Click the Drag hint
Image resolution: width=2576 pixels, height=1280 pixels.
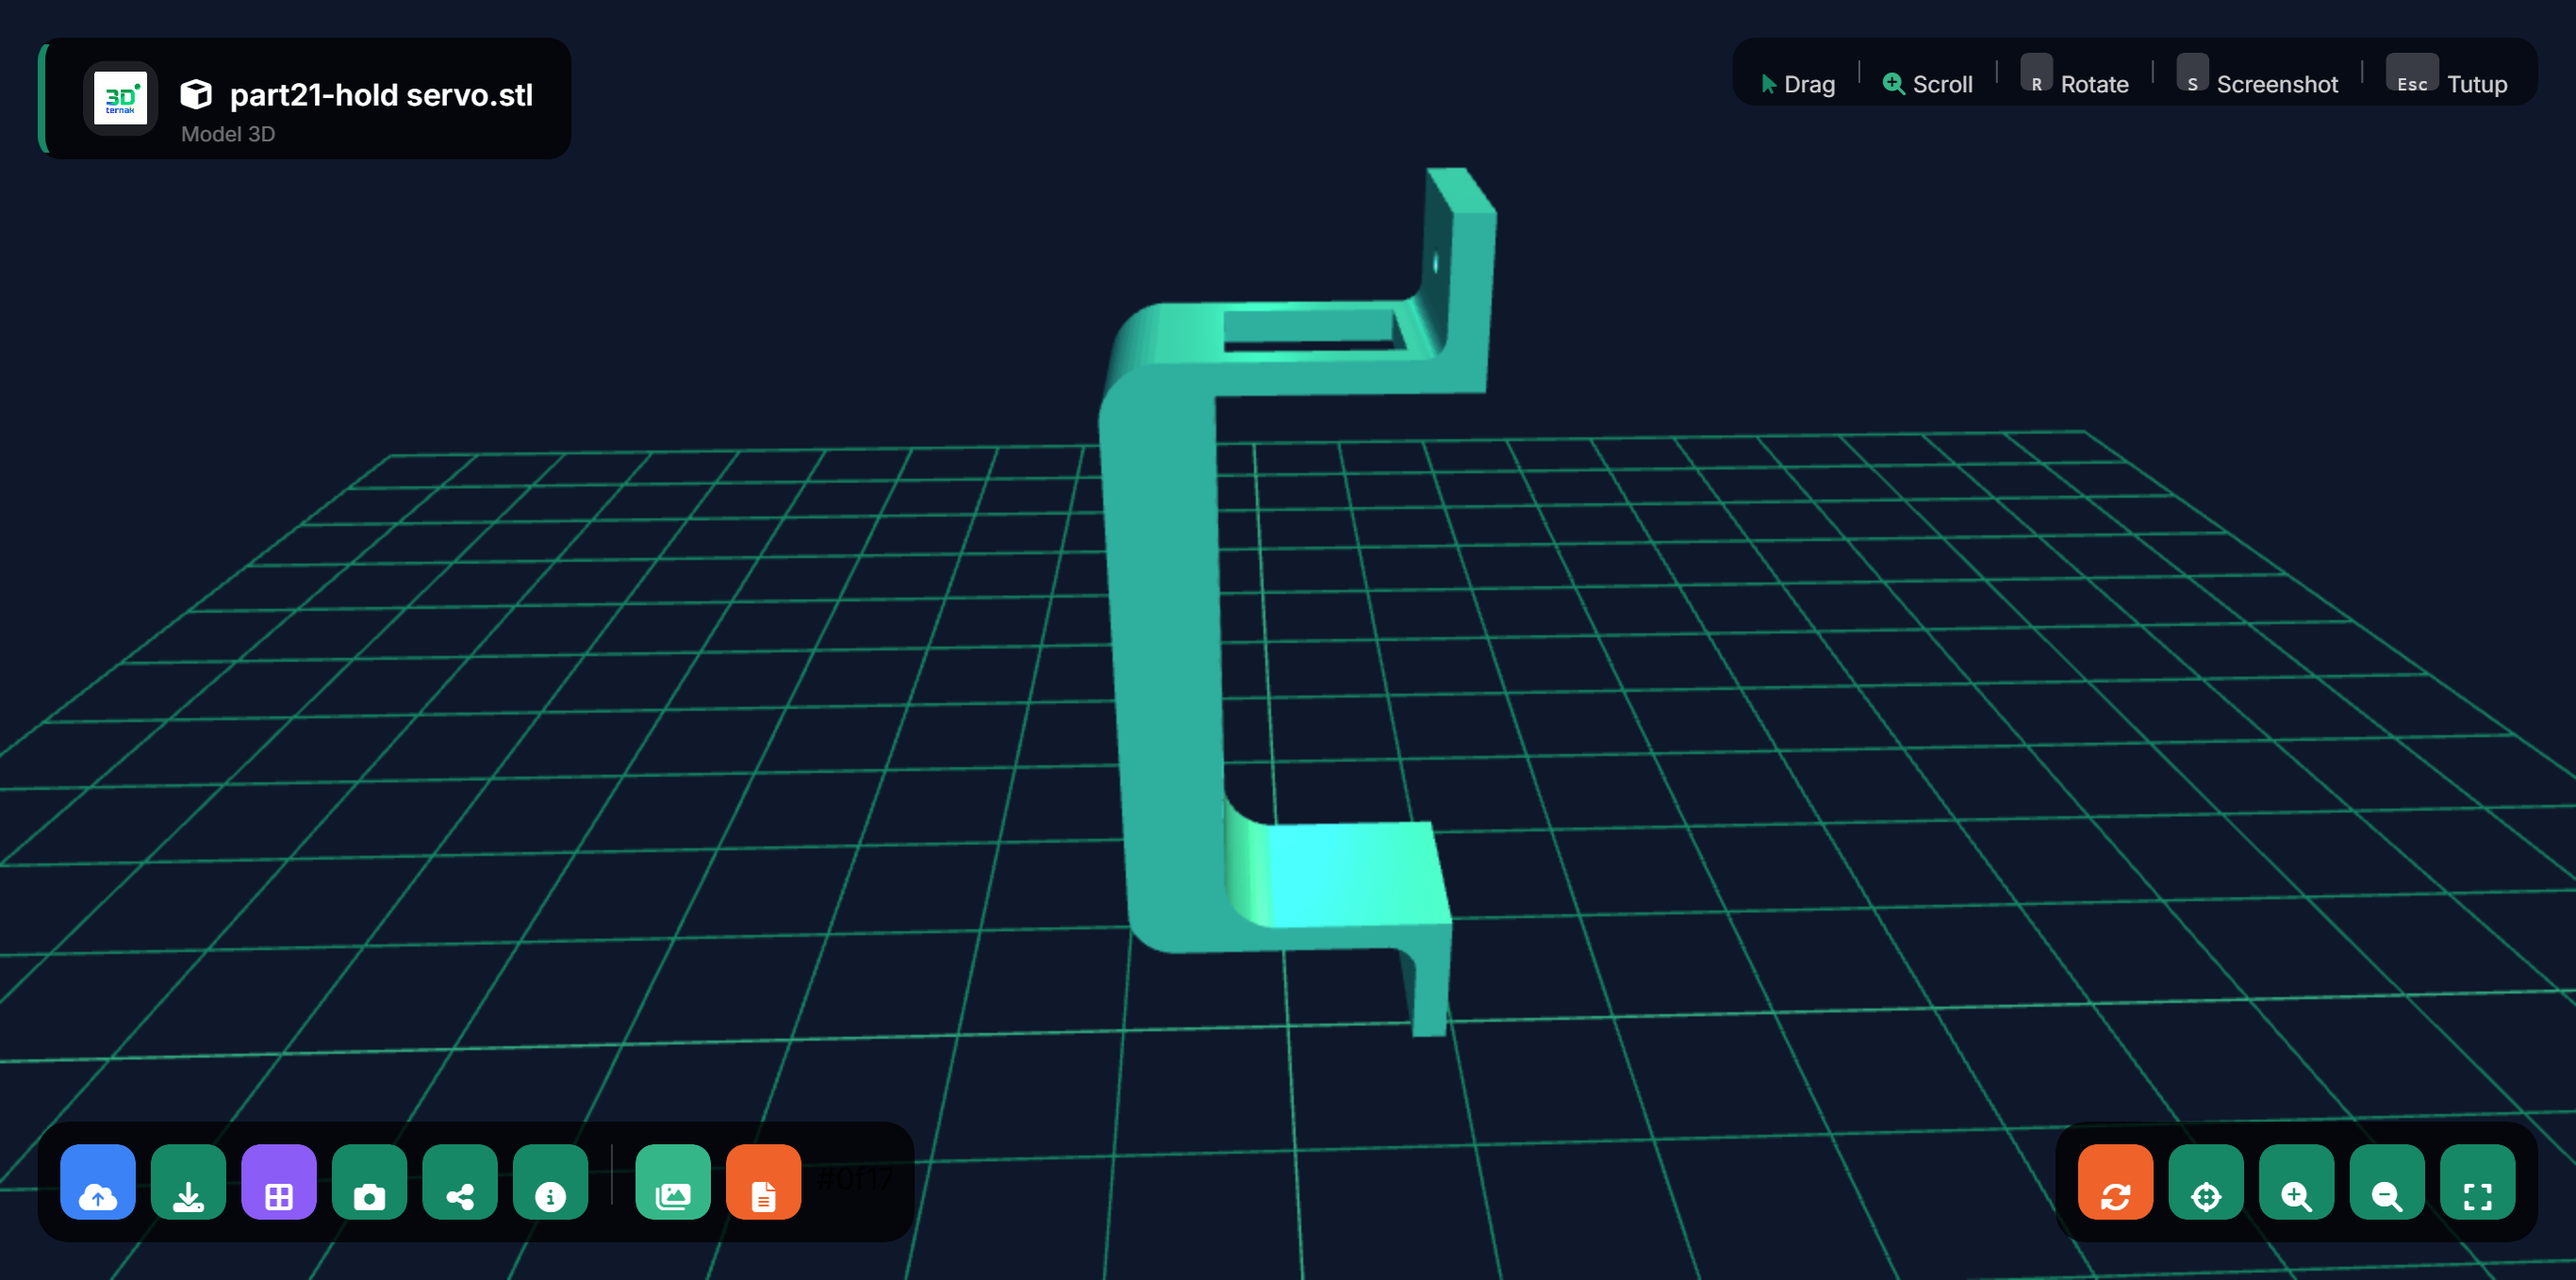[1798, 84]
